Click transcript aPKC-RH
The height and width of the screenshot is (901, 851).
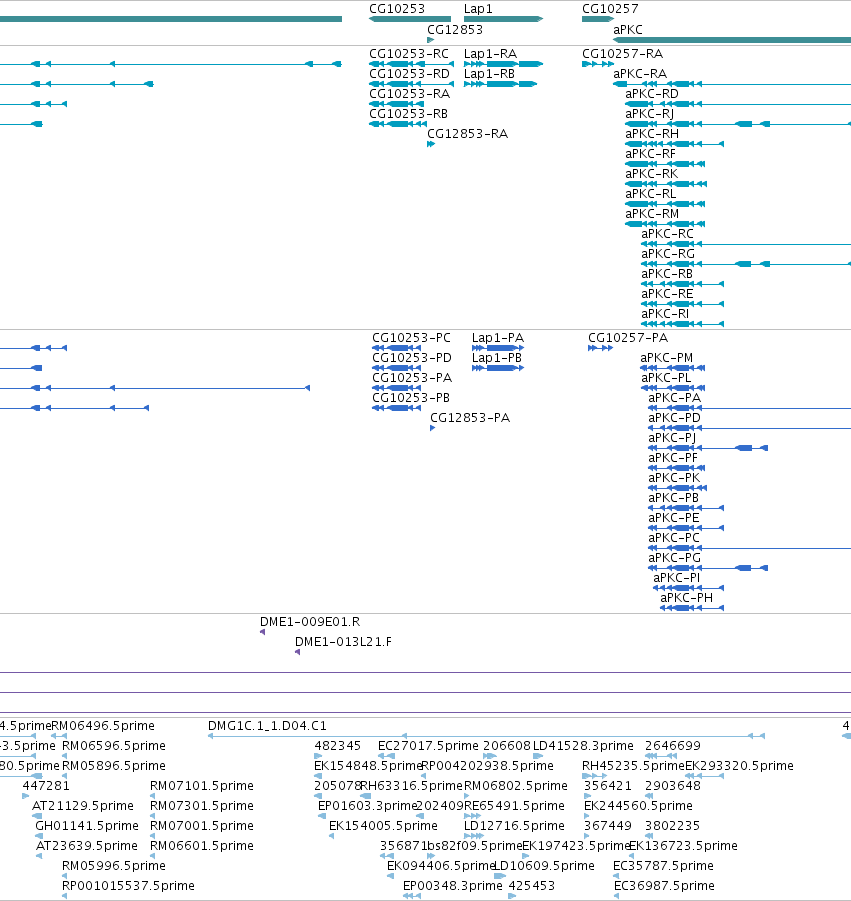[x=652, y=134]
